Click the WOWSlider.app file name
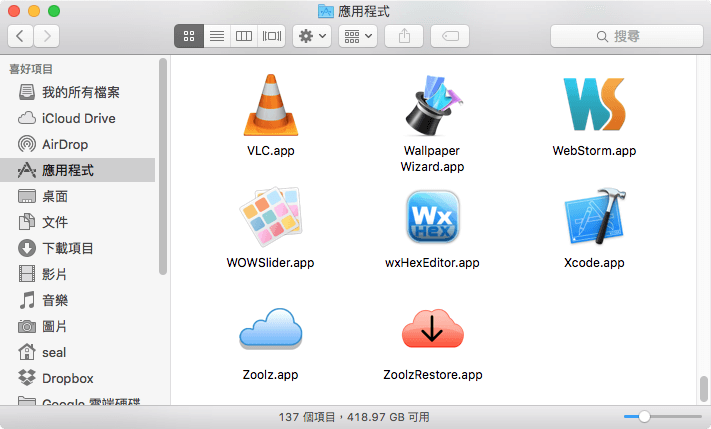Screen dimensions: 711x429 coord(270,263)
